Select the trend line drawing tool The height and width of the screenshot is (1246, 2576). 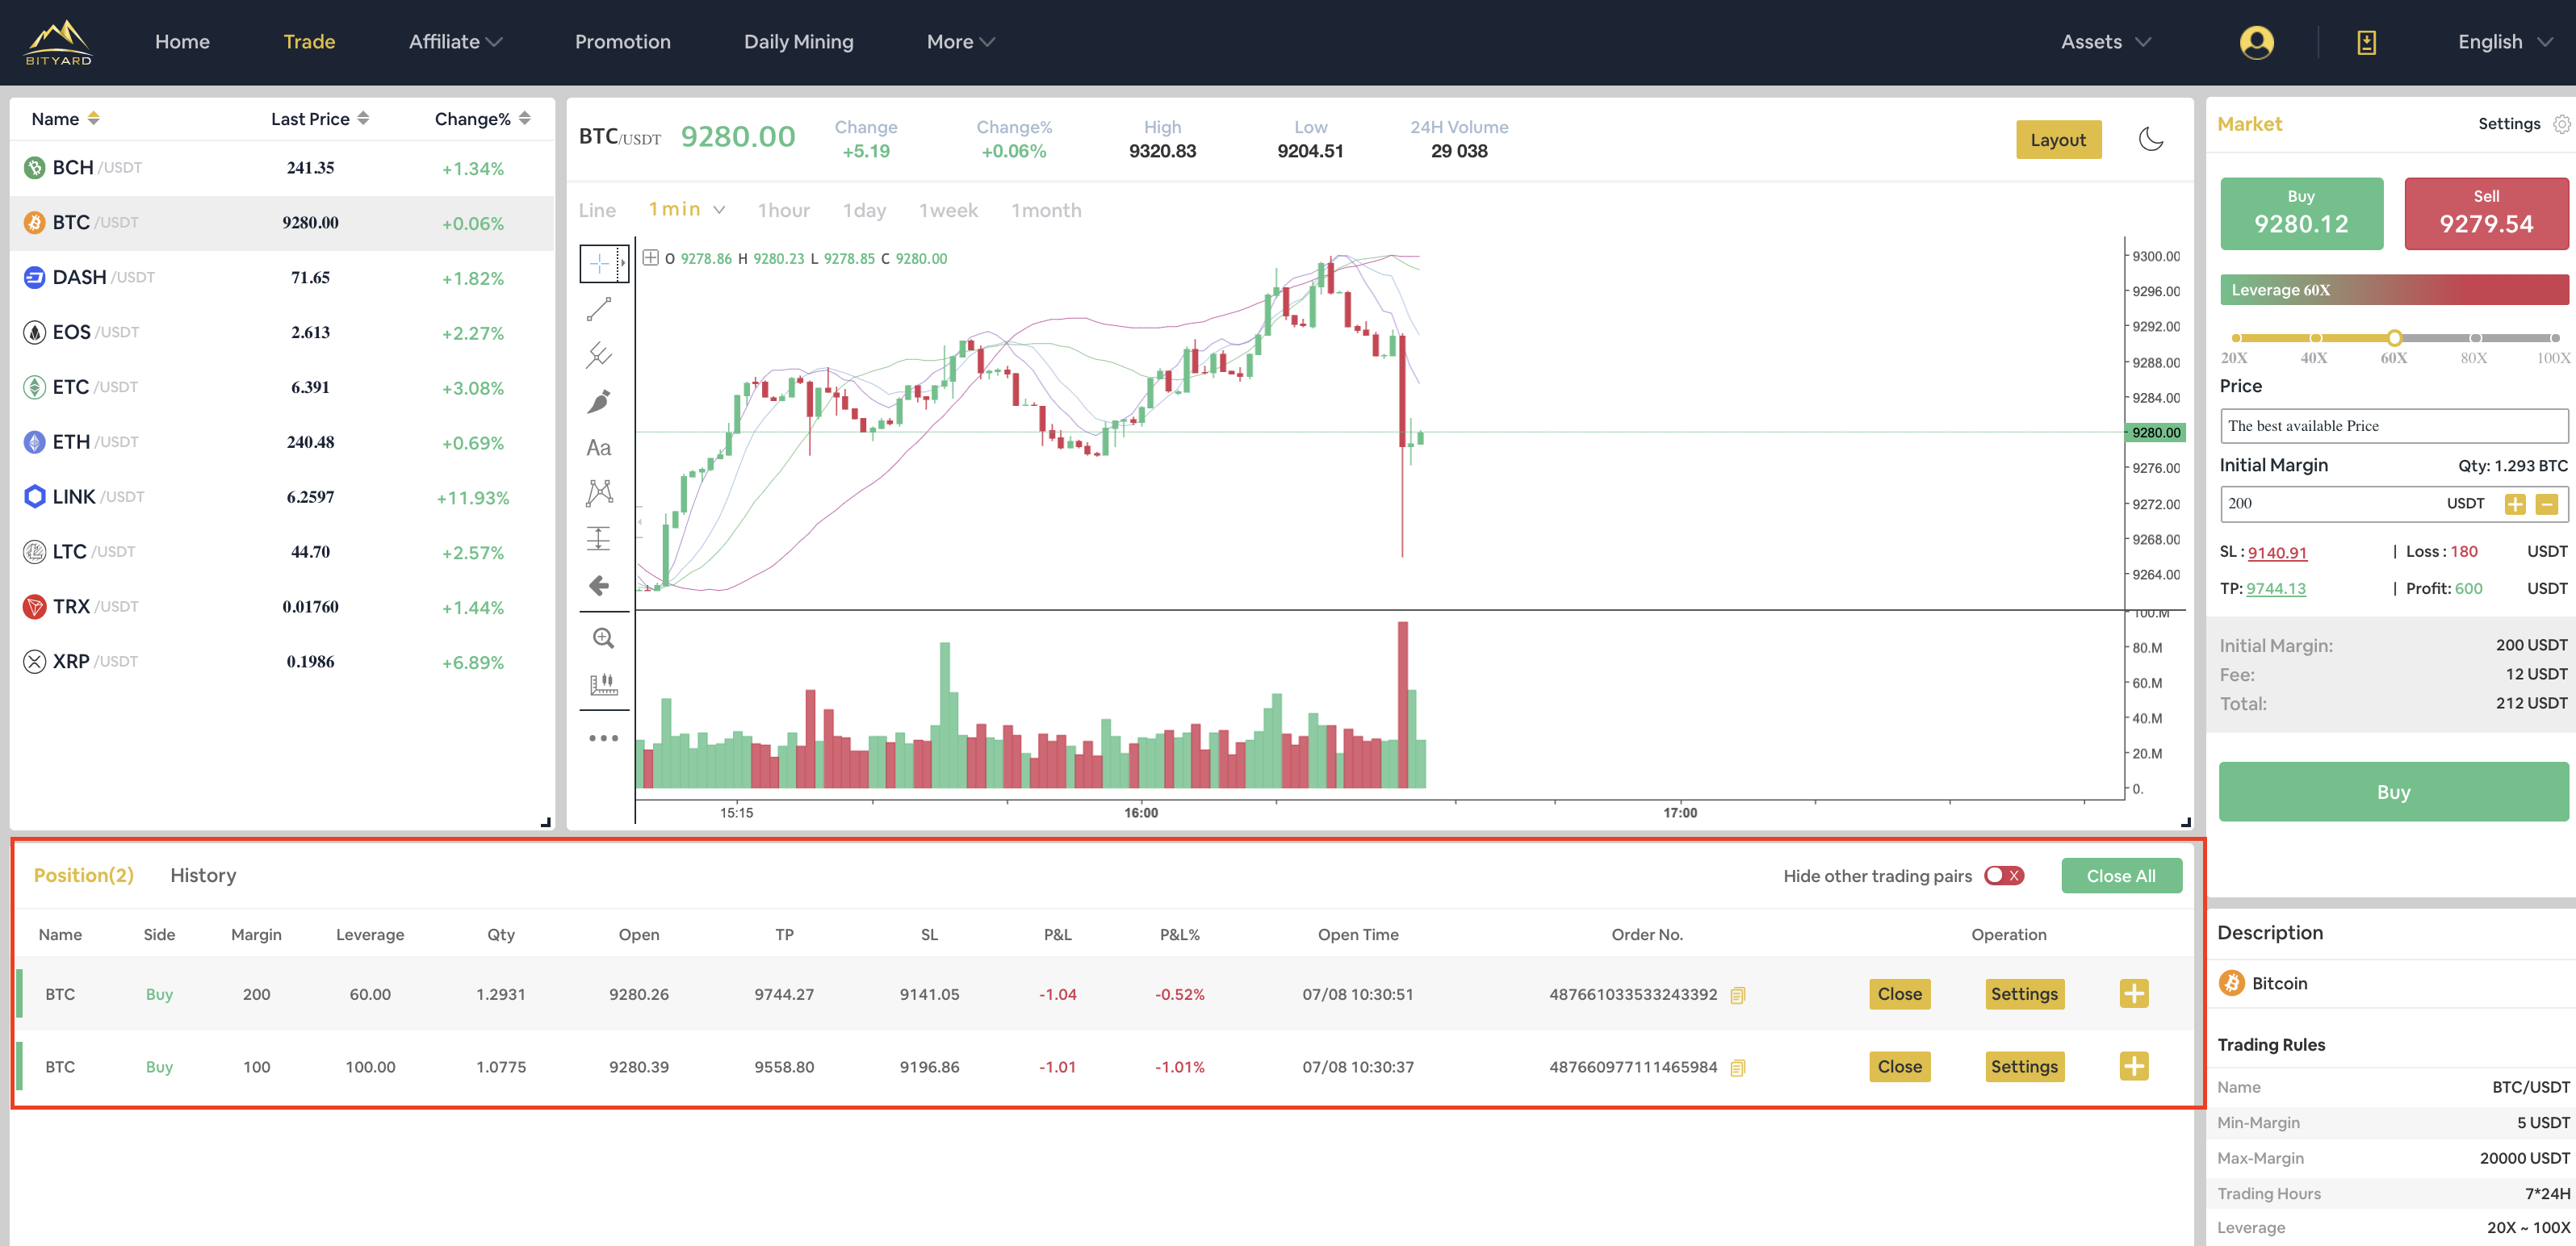click(x=598, y=310)
